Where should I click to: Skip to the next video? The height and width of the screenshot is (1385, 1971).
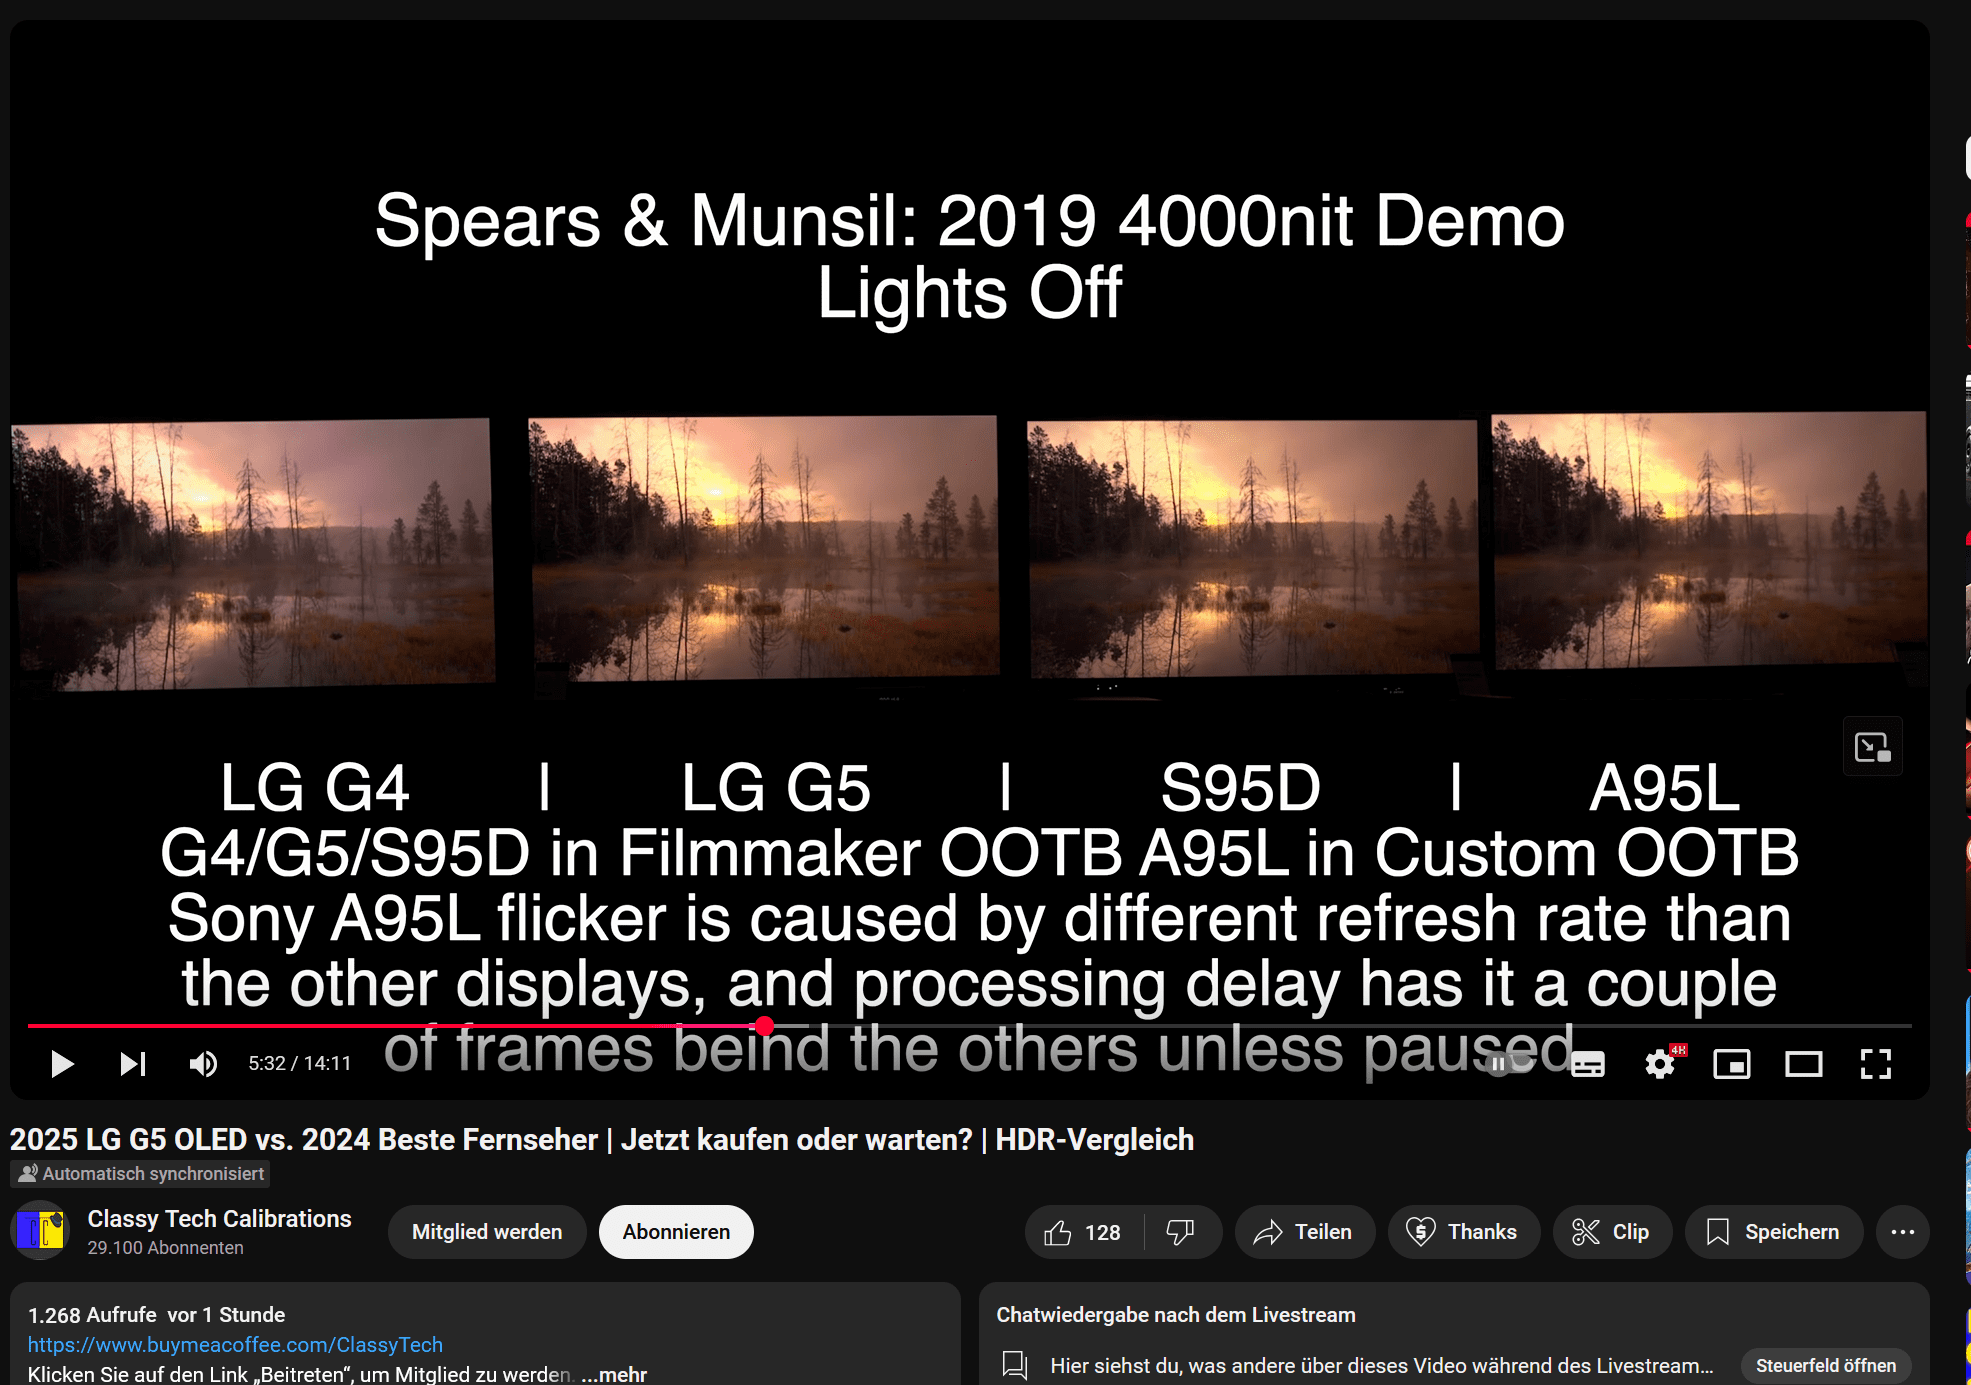[133, 1064]
